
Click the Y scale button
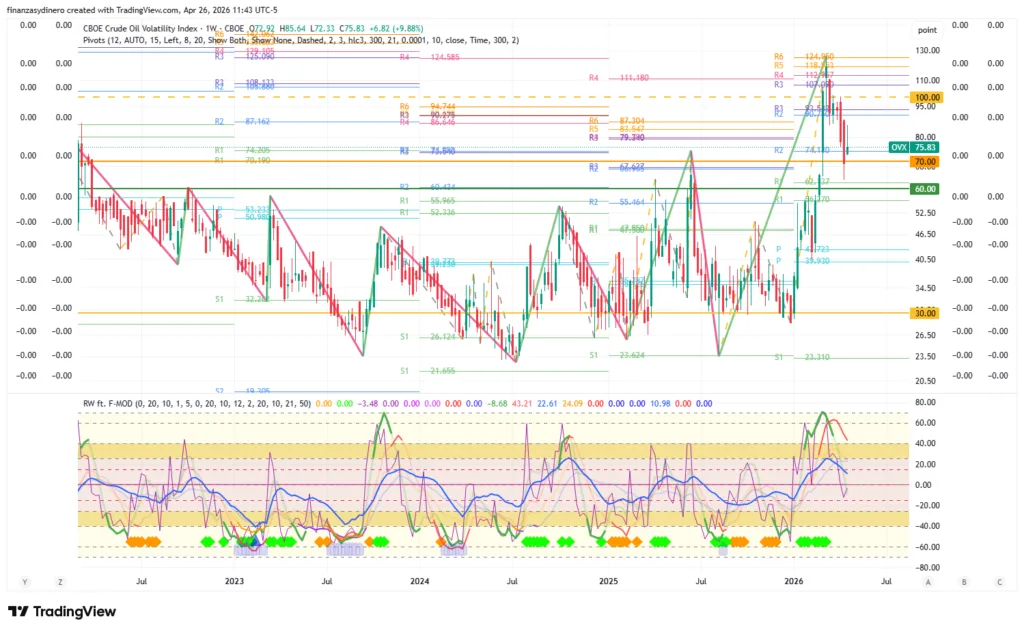coord(26,581)
